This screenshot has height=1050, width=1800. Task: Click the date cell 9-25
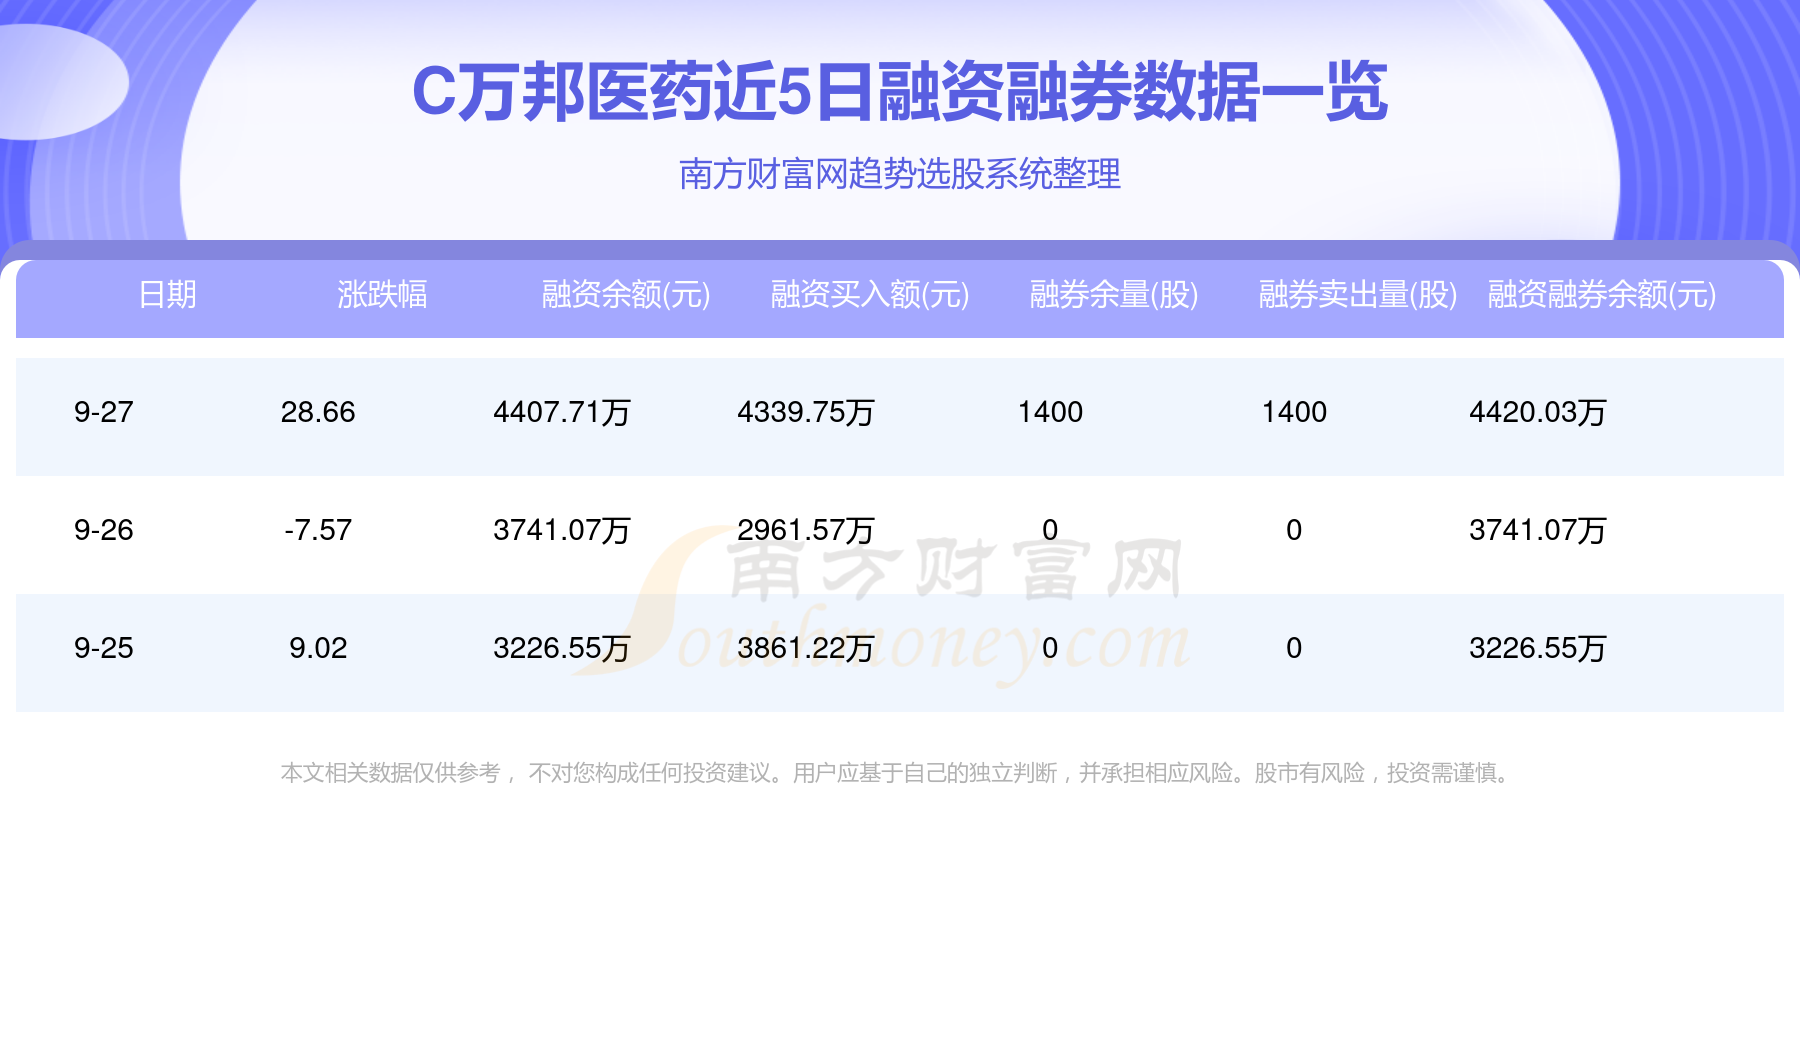(x=104, y=648)
